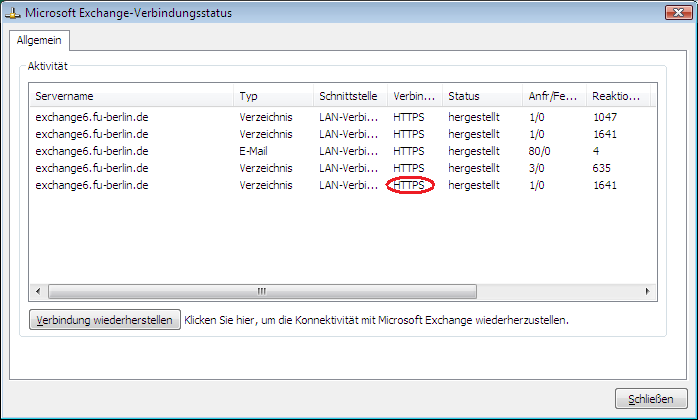698x420 pixels.
Task: Click the horizontal scrollbar right arrow
Action: 647,291
